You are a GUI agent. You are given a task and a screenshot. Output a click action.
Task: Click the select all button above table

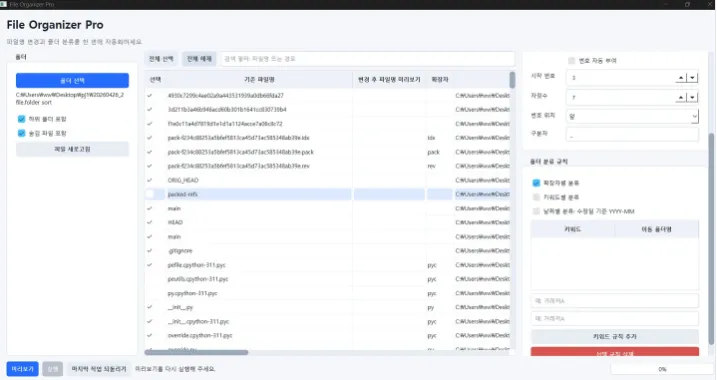point(161,59)
